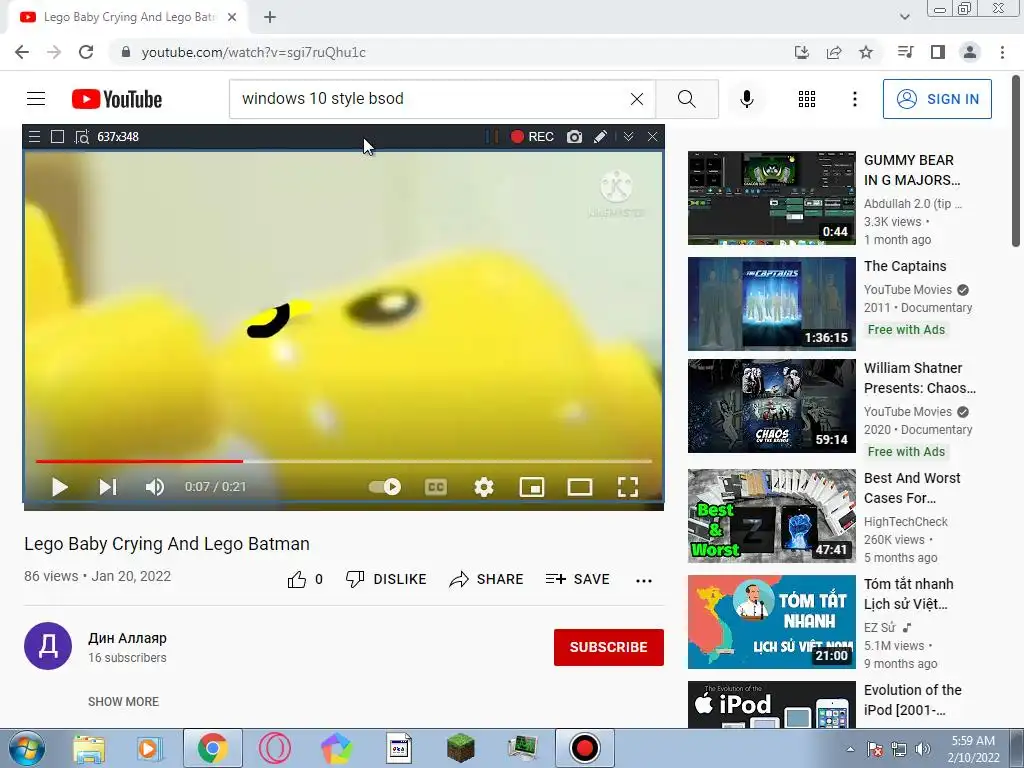Clear the search box with the X
Image resolution: width=1024 pixels, height=768 pixels.
637,99
